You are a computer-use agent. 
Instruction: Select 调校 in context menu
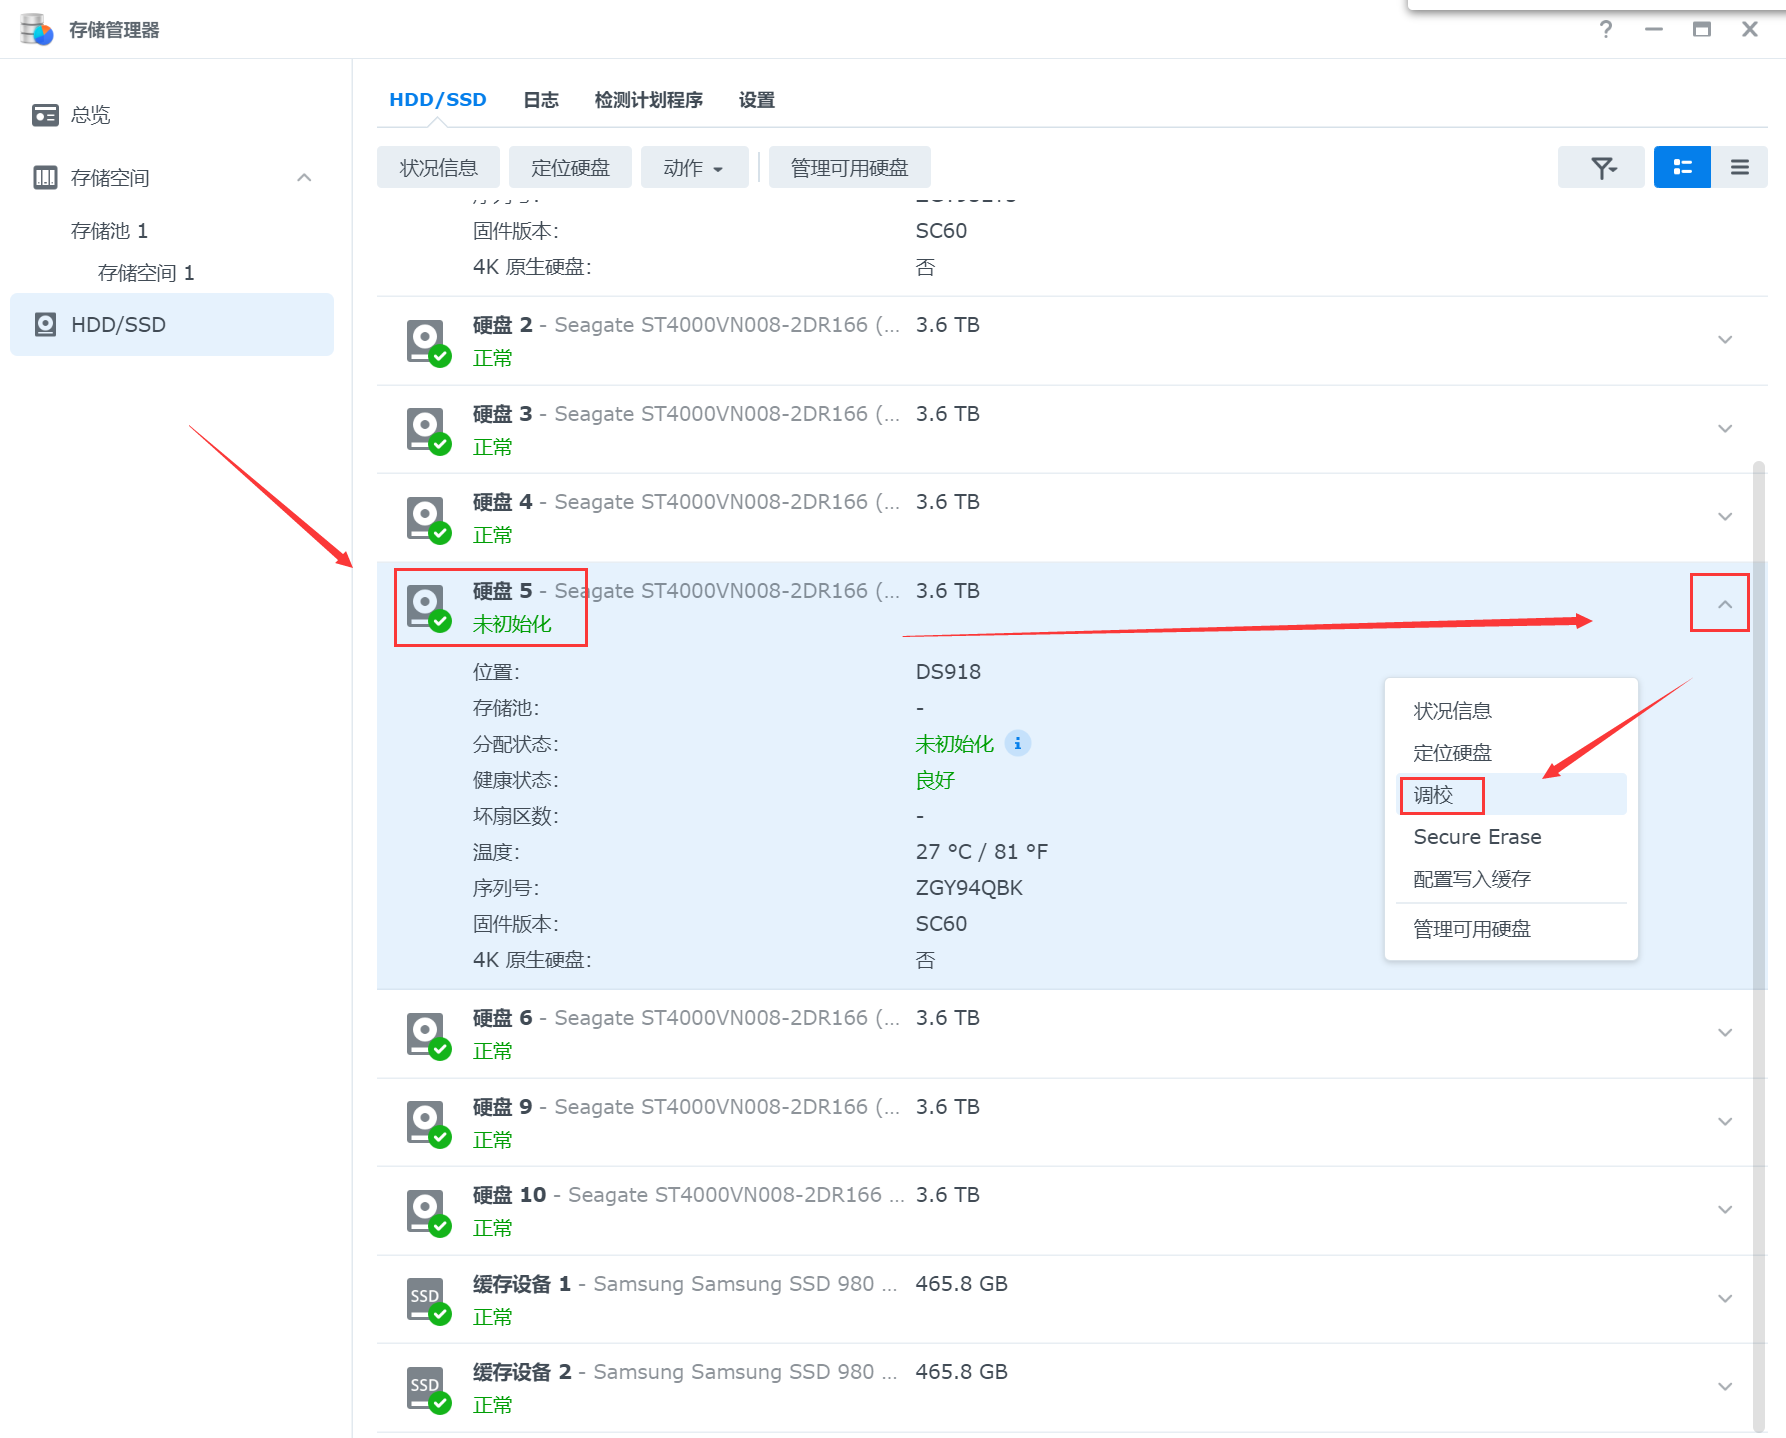[x=1434, y=795]
